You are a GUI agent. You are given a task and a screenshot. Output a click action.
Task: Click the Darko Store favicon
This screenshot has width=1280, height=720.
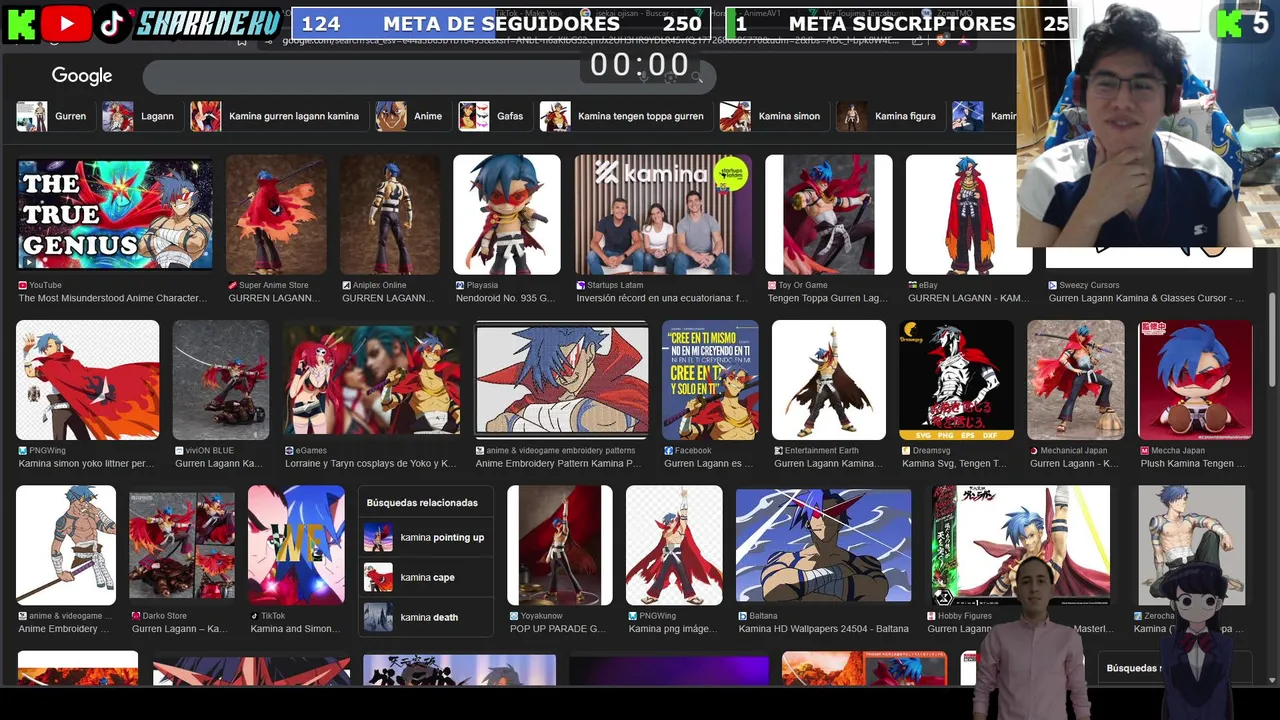pyautogui.click(x=136, y=616)
